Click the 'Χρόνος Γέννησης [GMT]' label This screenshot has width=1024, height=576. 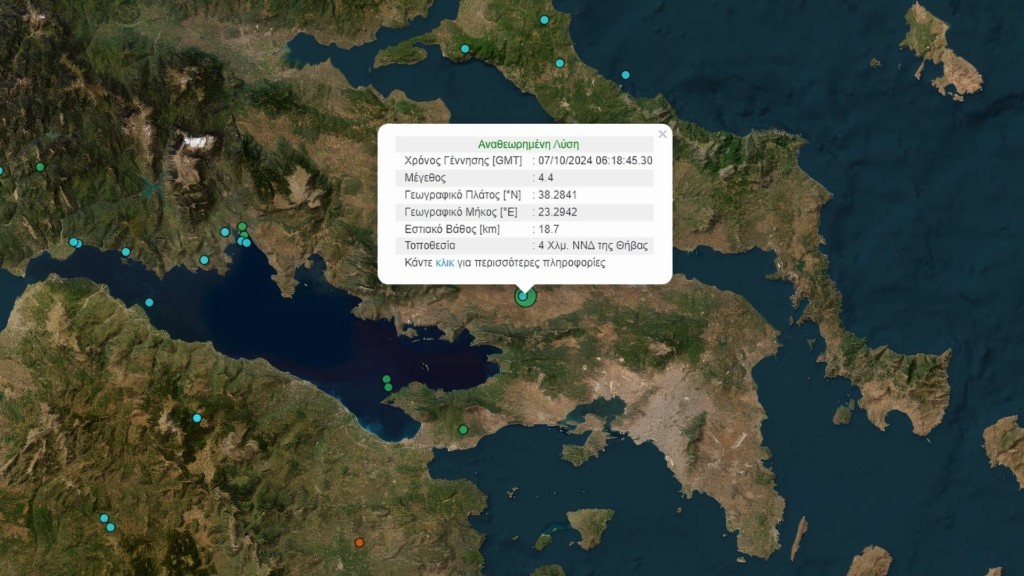(463, 160)
